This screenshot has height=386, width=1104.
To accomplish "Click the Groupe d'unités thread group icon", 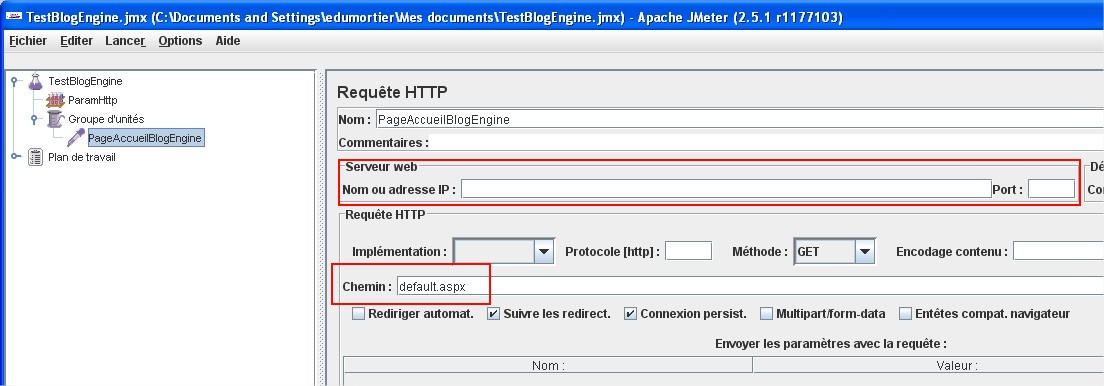I will point(55,119).
